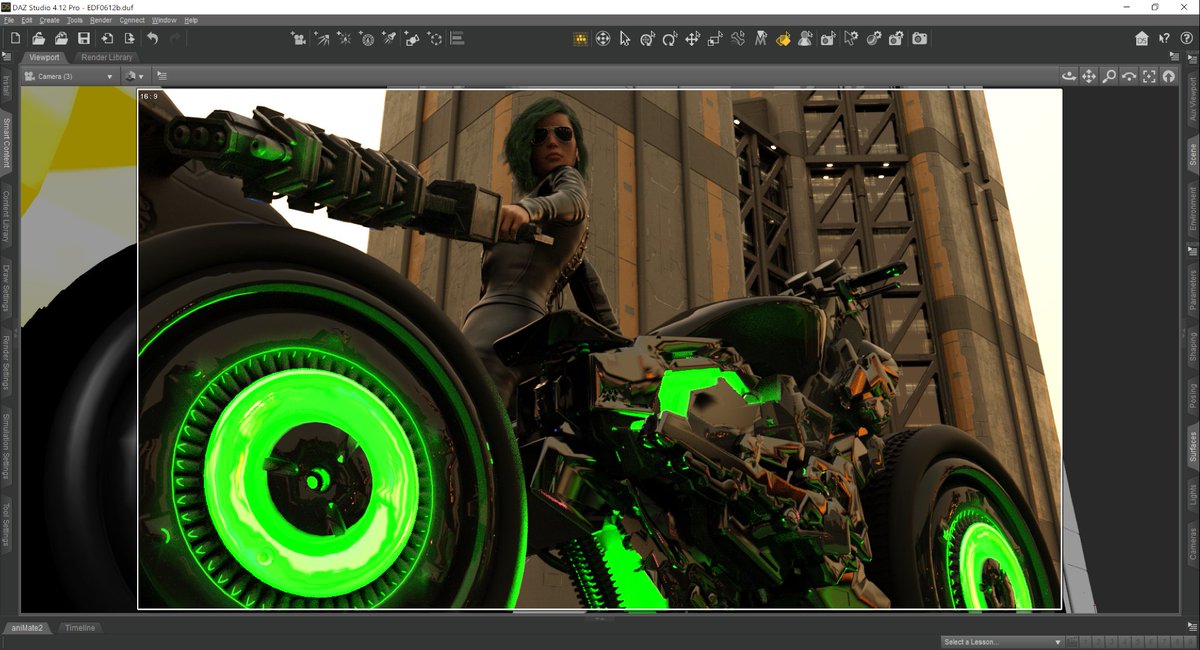
Task: Select the Node Selection arrow tool
Action: coord(625,38)
